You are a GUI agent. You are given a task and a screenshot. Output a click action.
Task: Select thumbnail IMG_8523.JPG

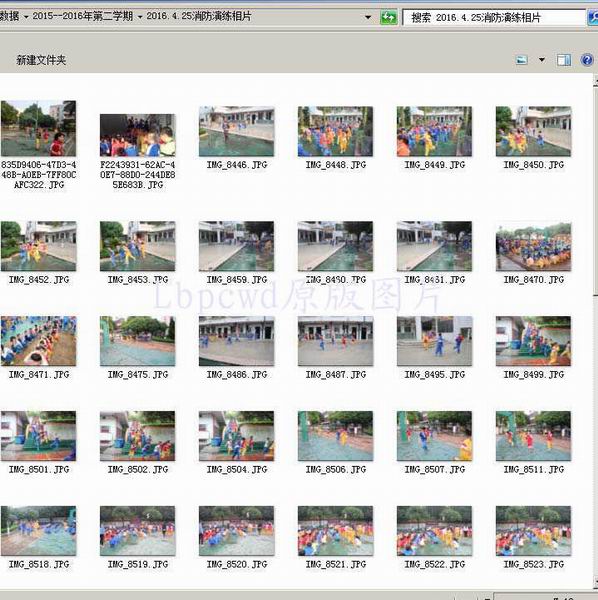[x=533, y=531]
